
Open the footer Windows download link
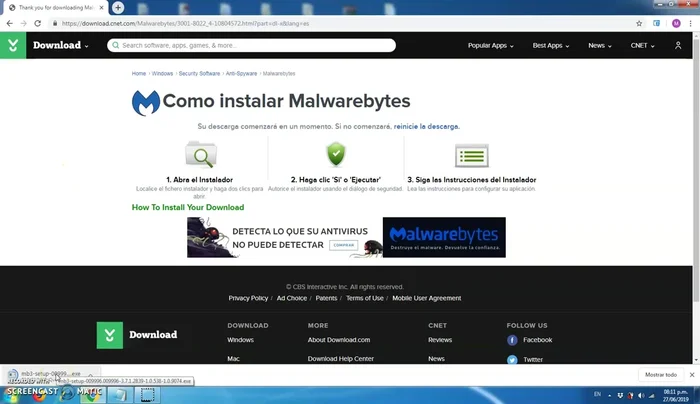point(240,340)
